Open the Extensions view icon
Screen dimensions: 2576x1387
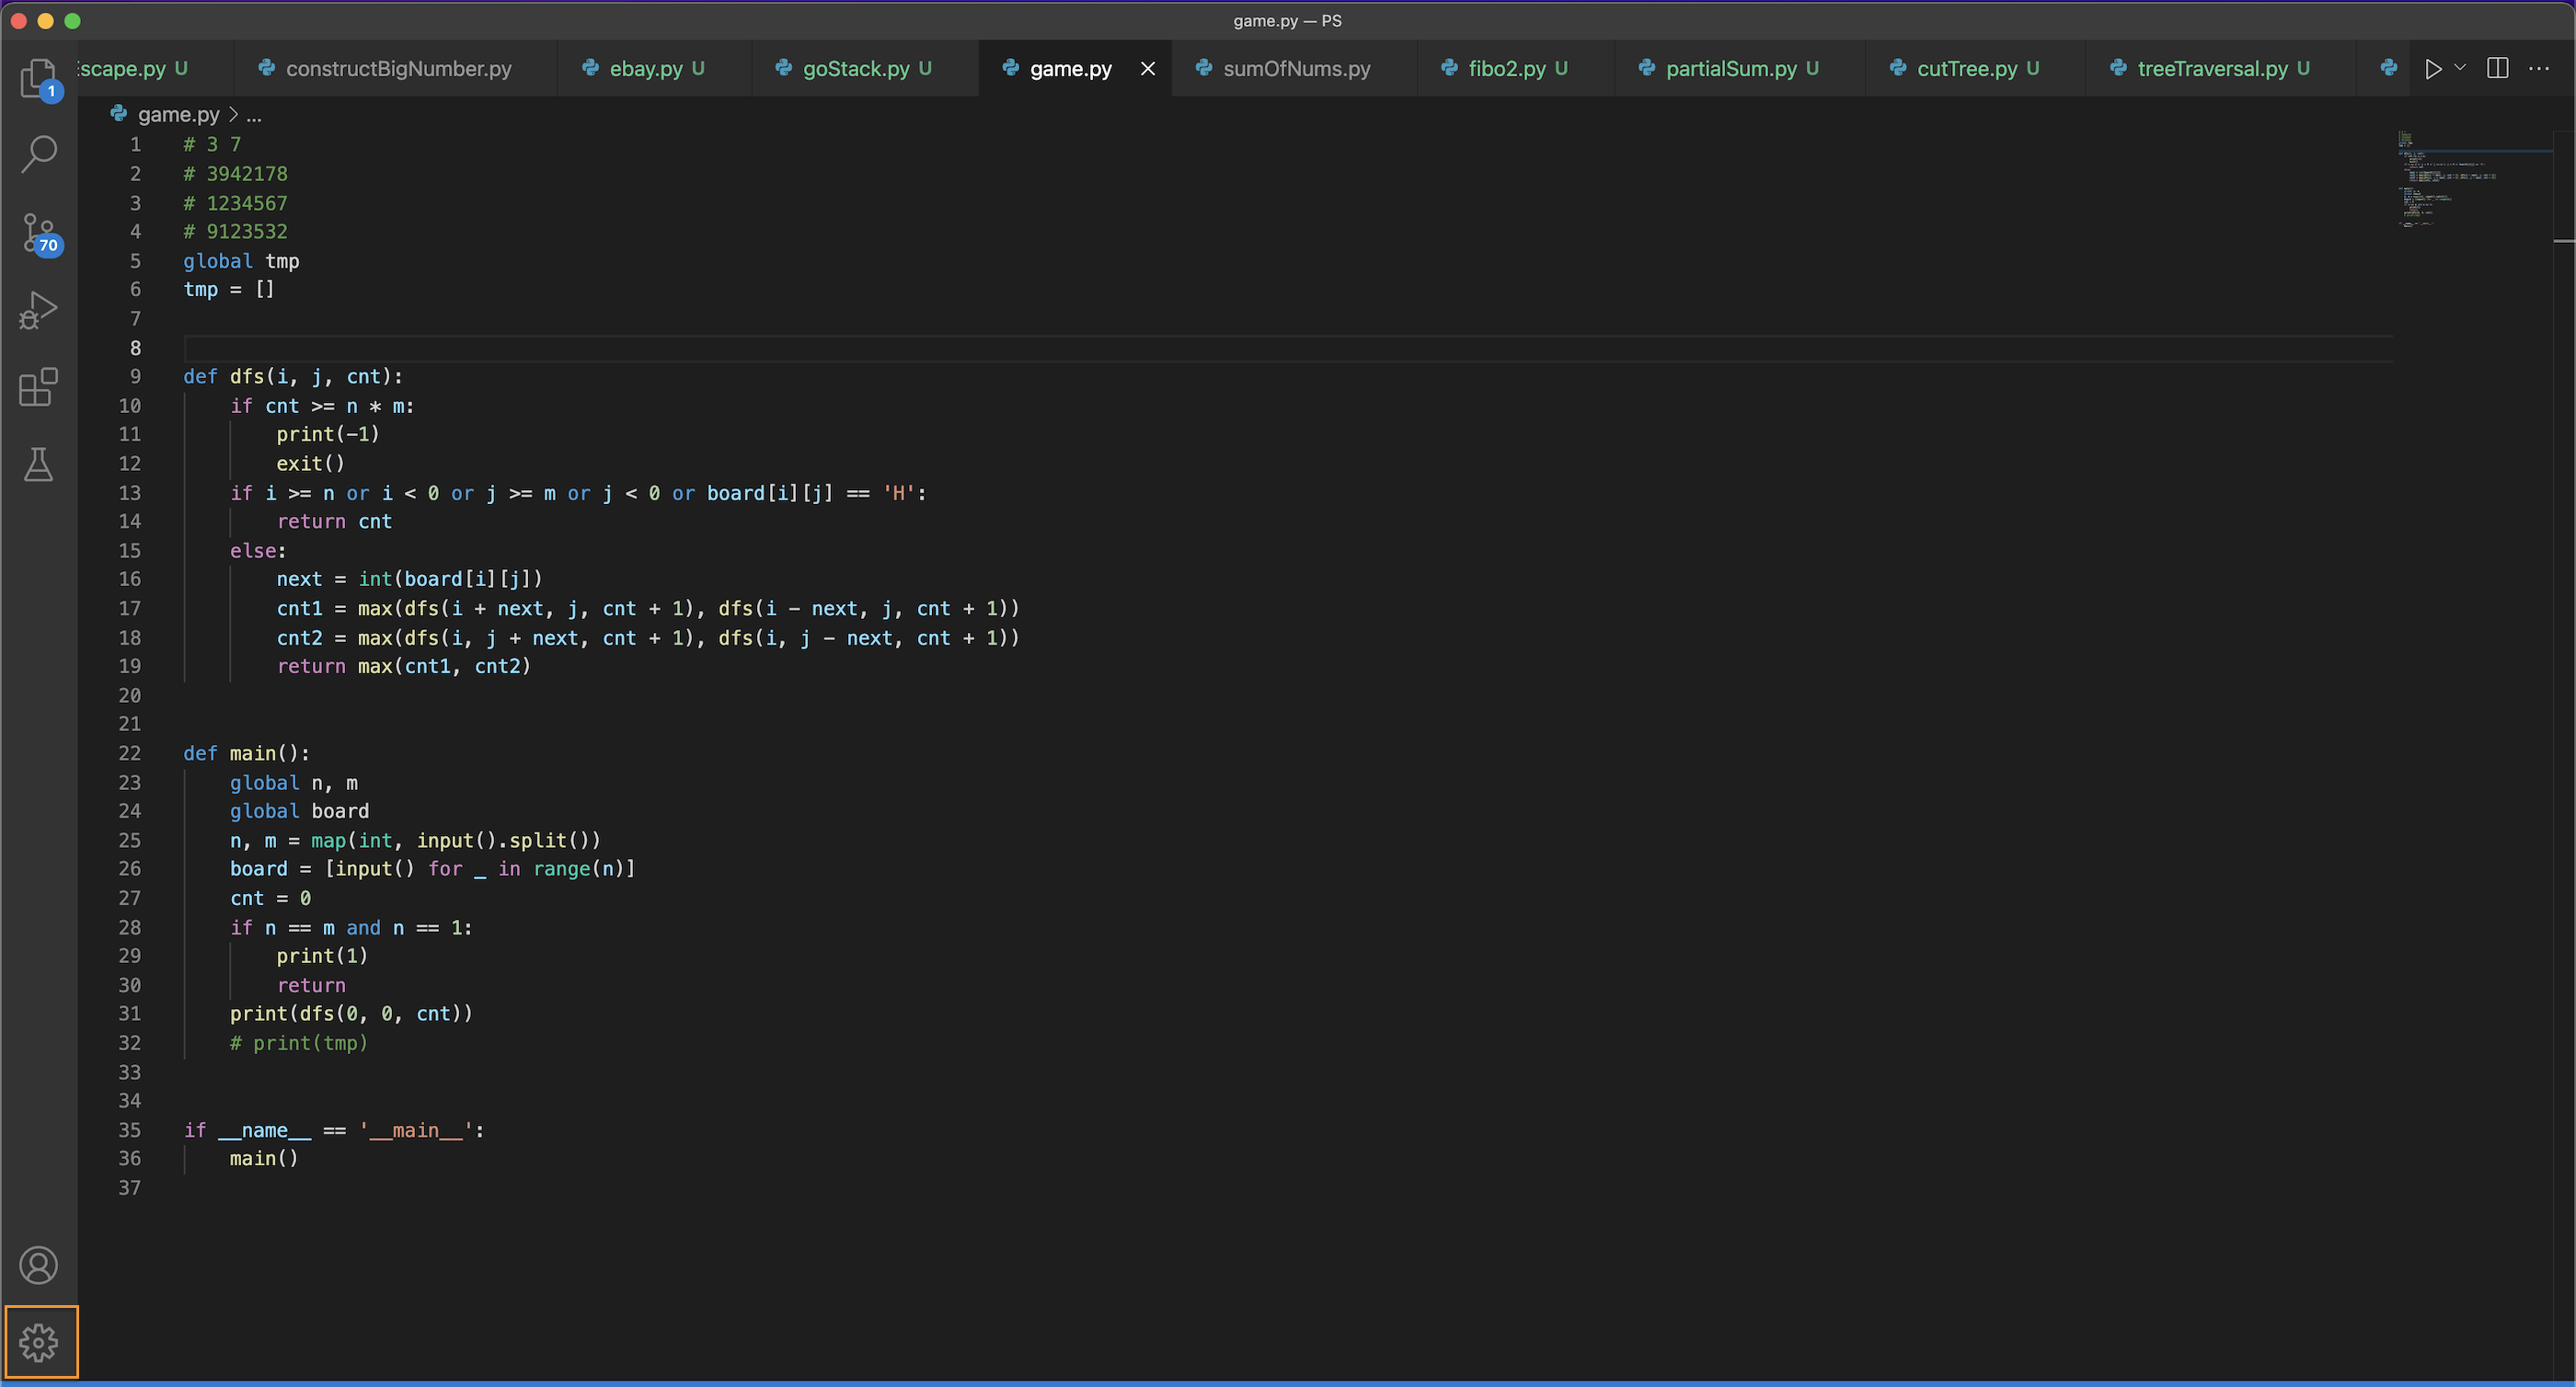click(38, 387)
